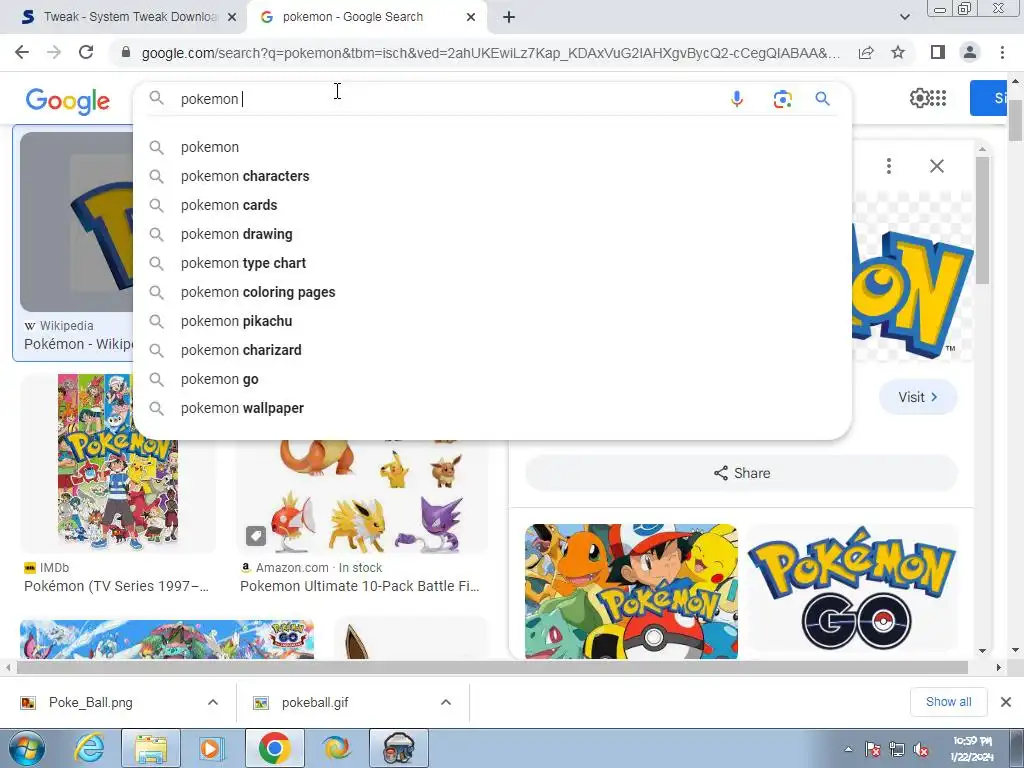Choose suggestion 'pokemon drawing'
Viewport: 1024px width, 768px height.
(x=492, y=234)
